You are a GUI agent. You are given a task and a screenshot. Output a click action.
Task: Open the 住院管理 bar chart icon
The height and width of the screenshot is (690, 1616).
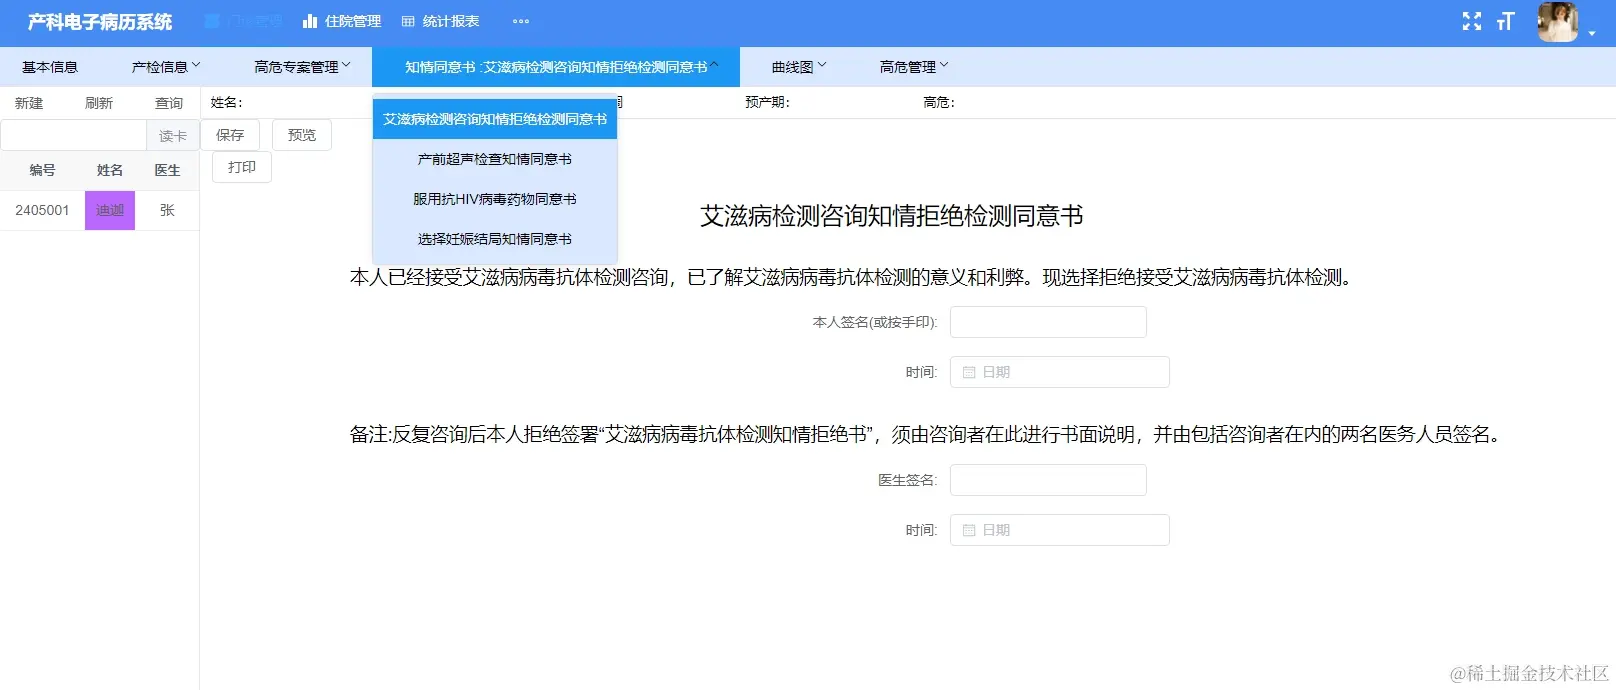point(310,21)
